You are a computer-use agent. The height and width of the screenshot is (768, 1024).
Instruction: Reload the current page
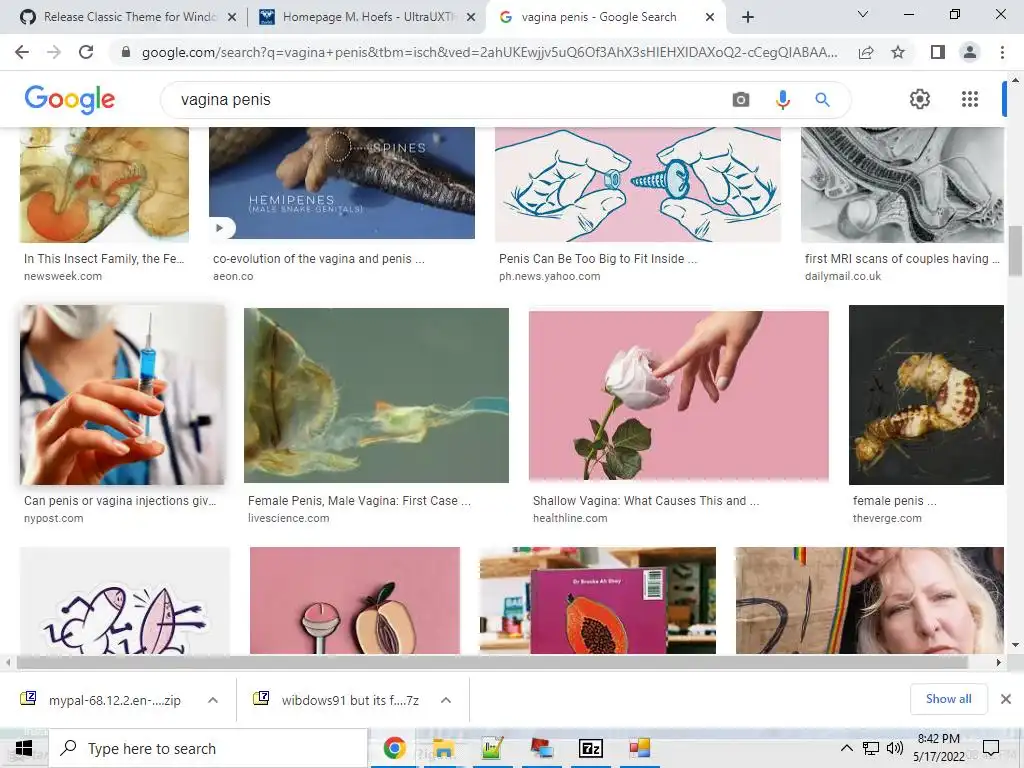click(x=86, y=52)
